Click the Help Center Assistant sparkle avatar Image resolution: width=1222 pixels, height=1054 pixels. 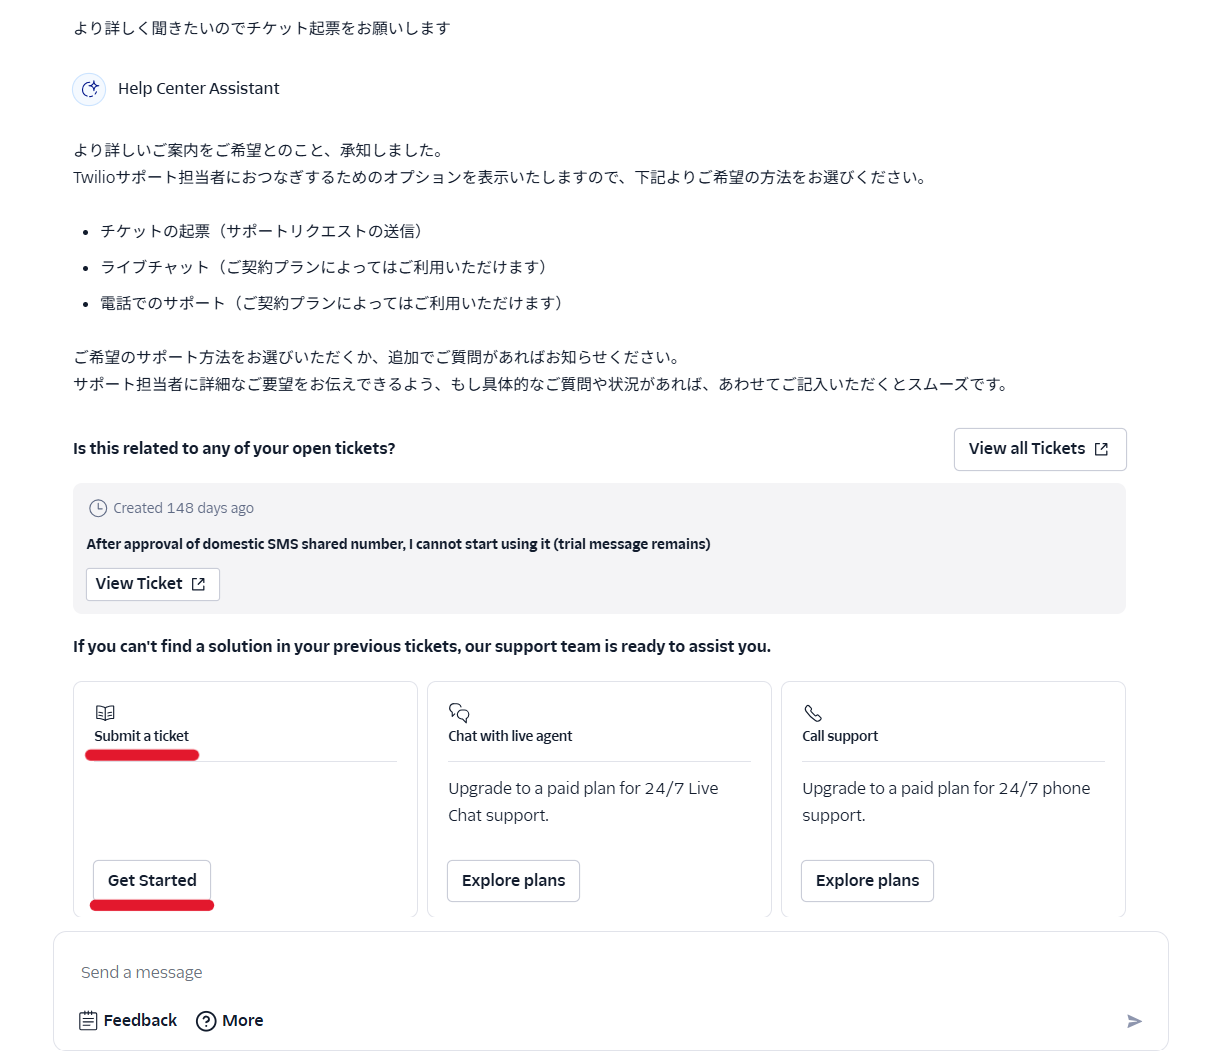coord(90,89)
